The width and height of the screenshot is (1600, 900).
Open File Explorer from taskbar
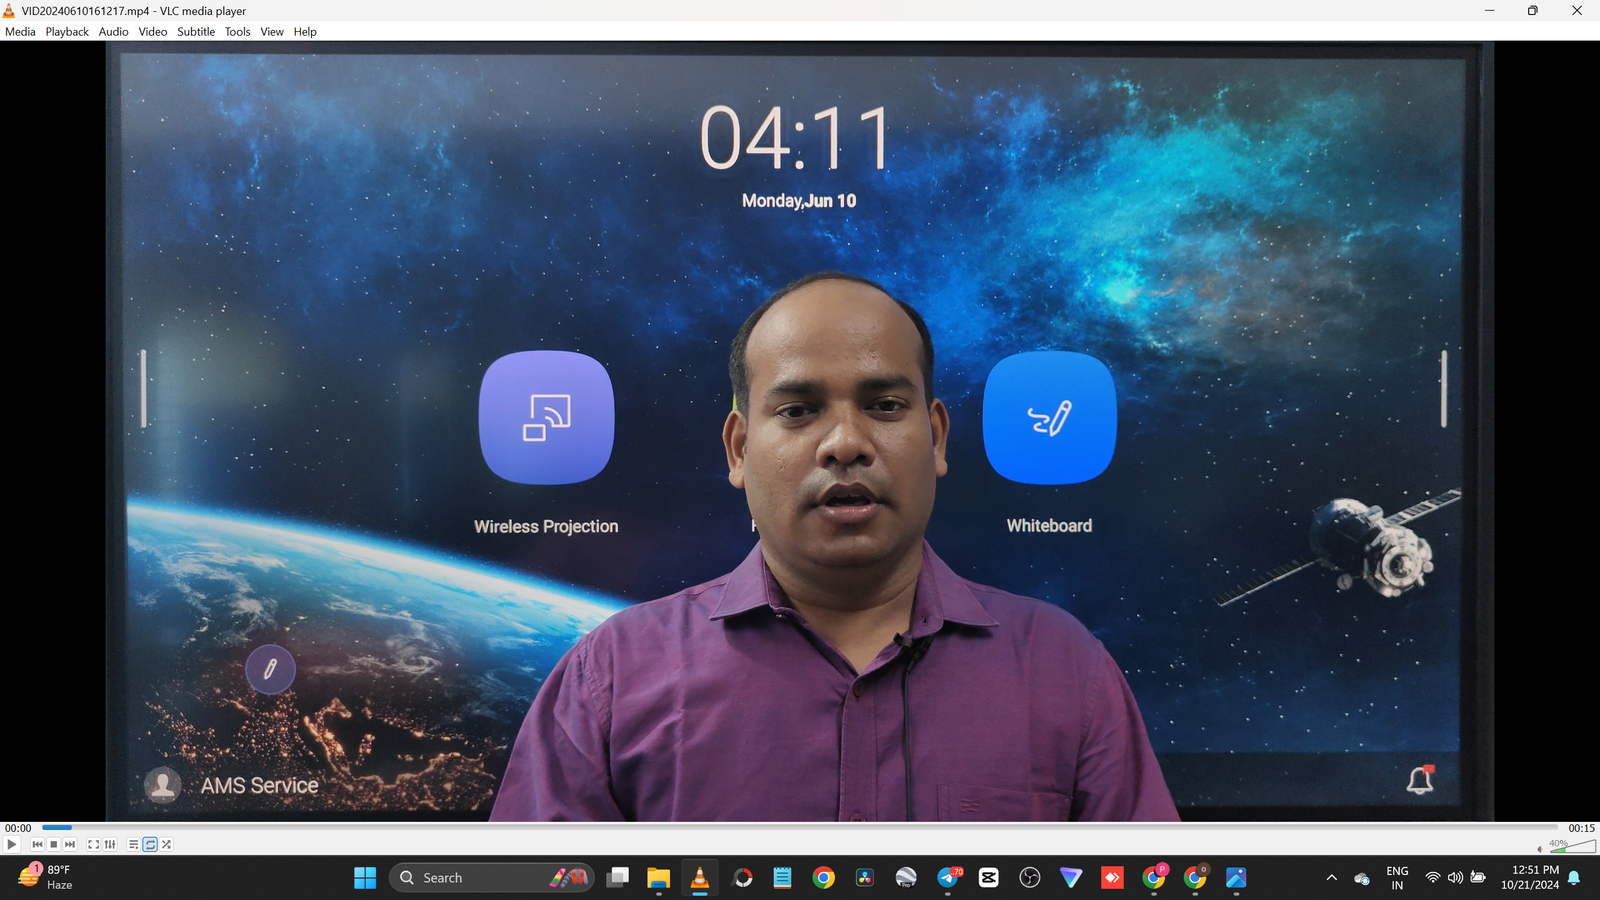[658, 878]
